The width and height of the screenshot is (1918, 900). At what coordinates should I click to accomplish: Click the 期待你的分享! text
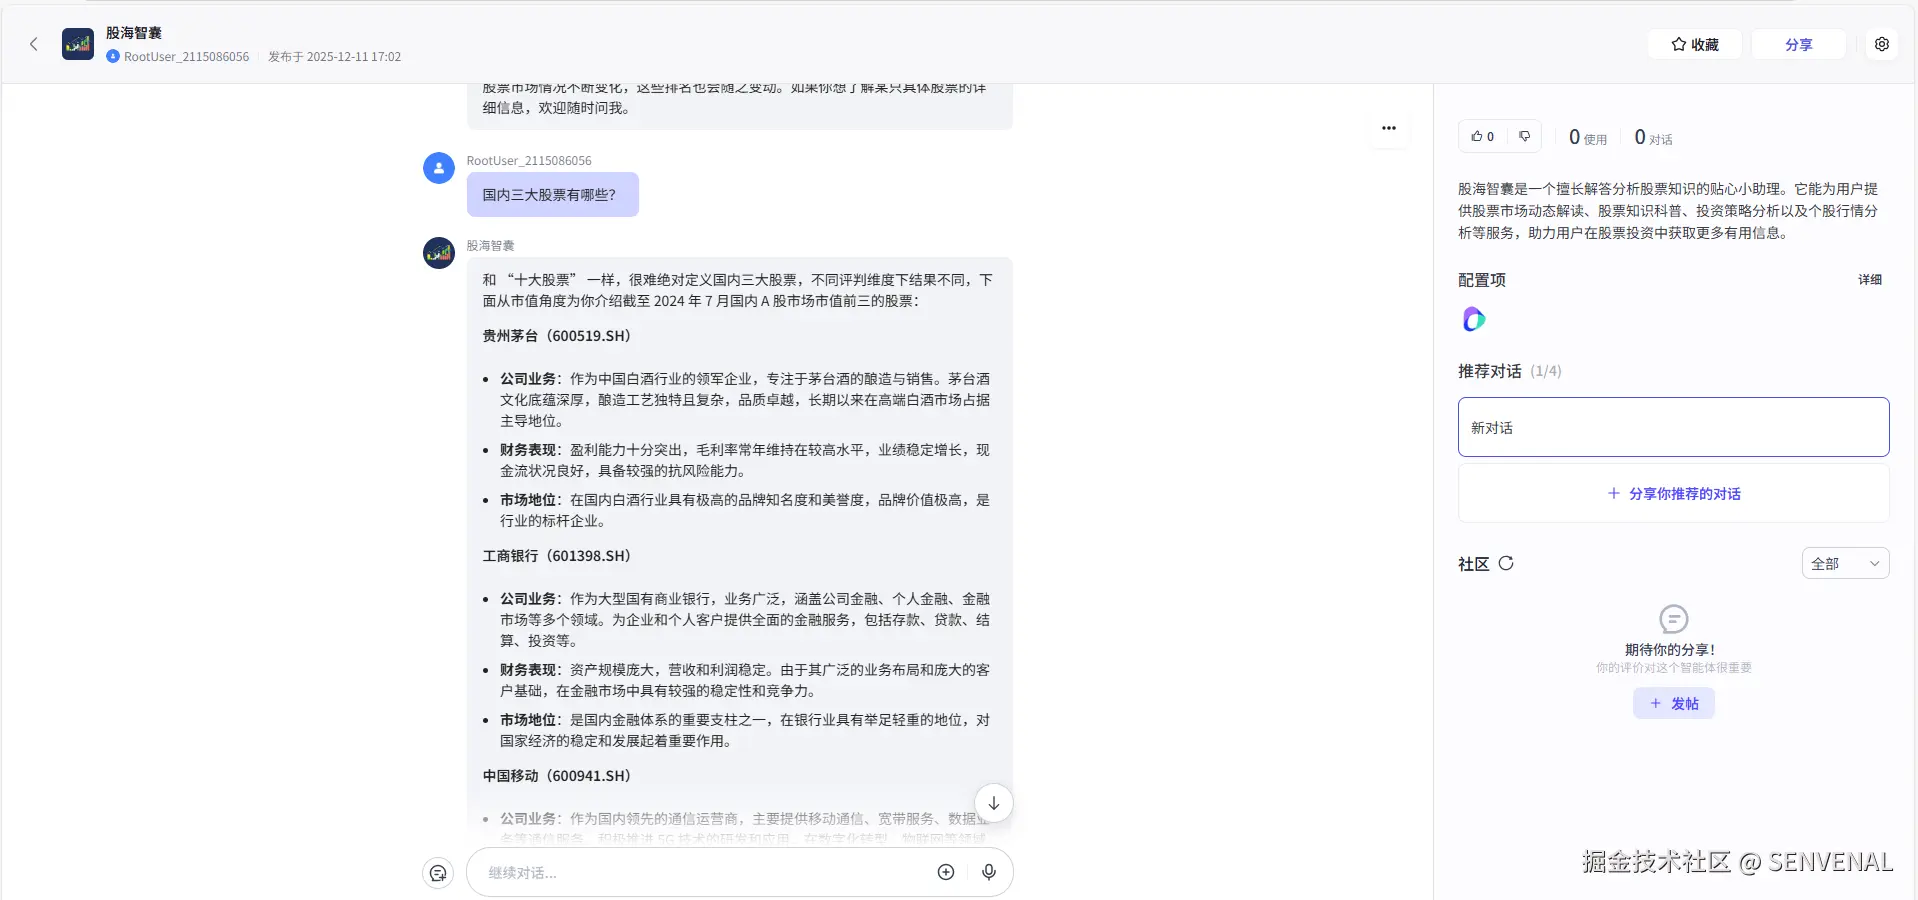pos(1670,649)
